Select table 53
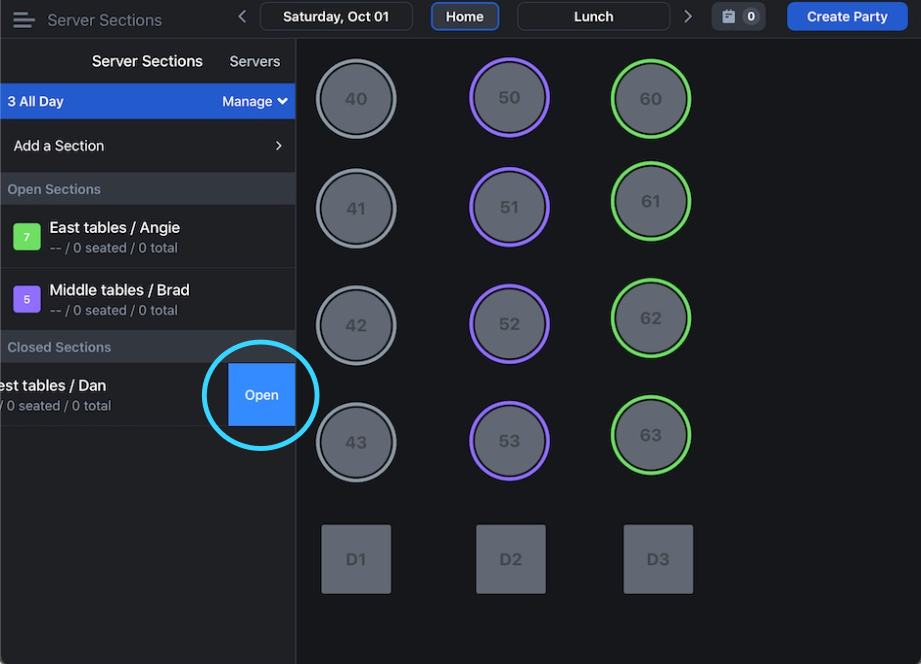This screenshot has height=664, width=921. pyautogui.click(x=509, y=441)
